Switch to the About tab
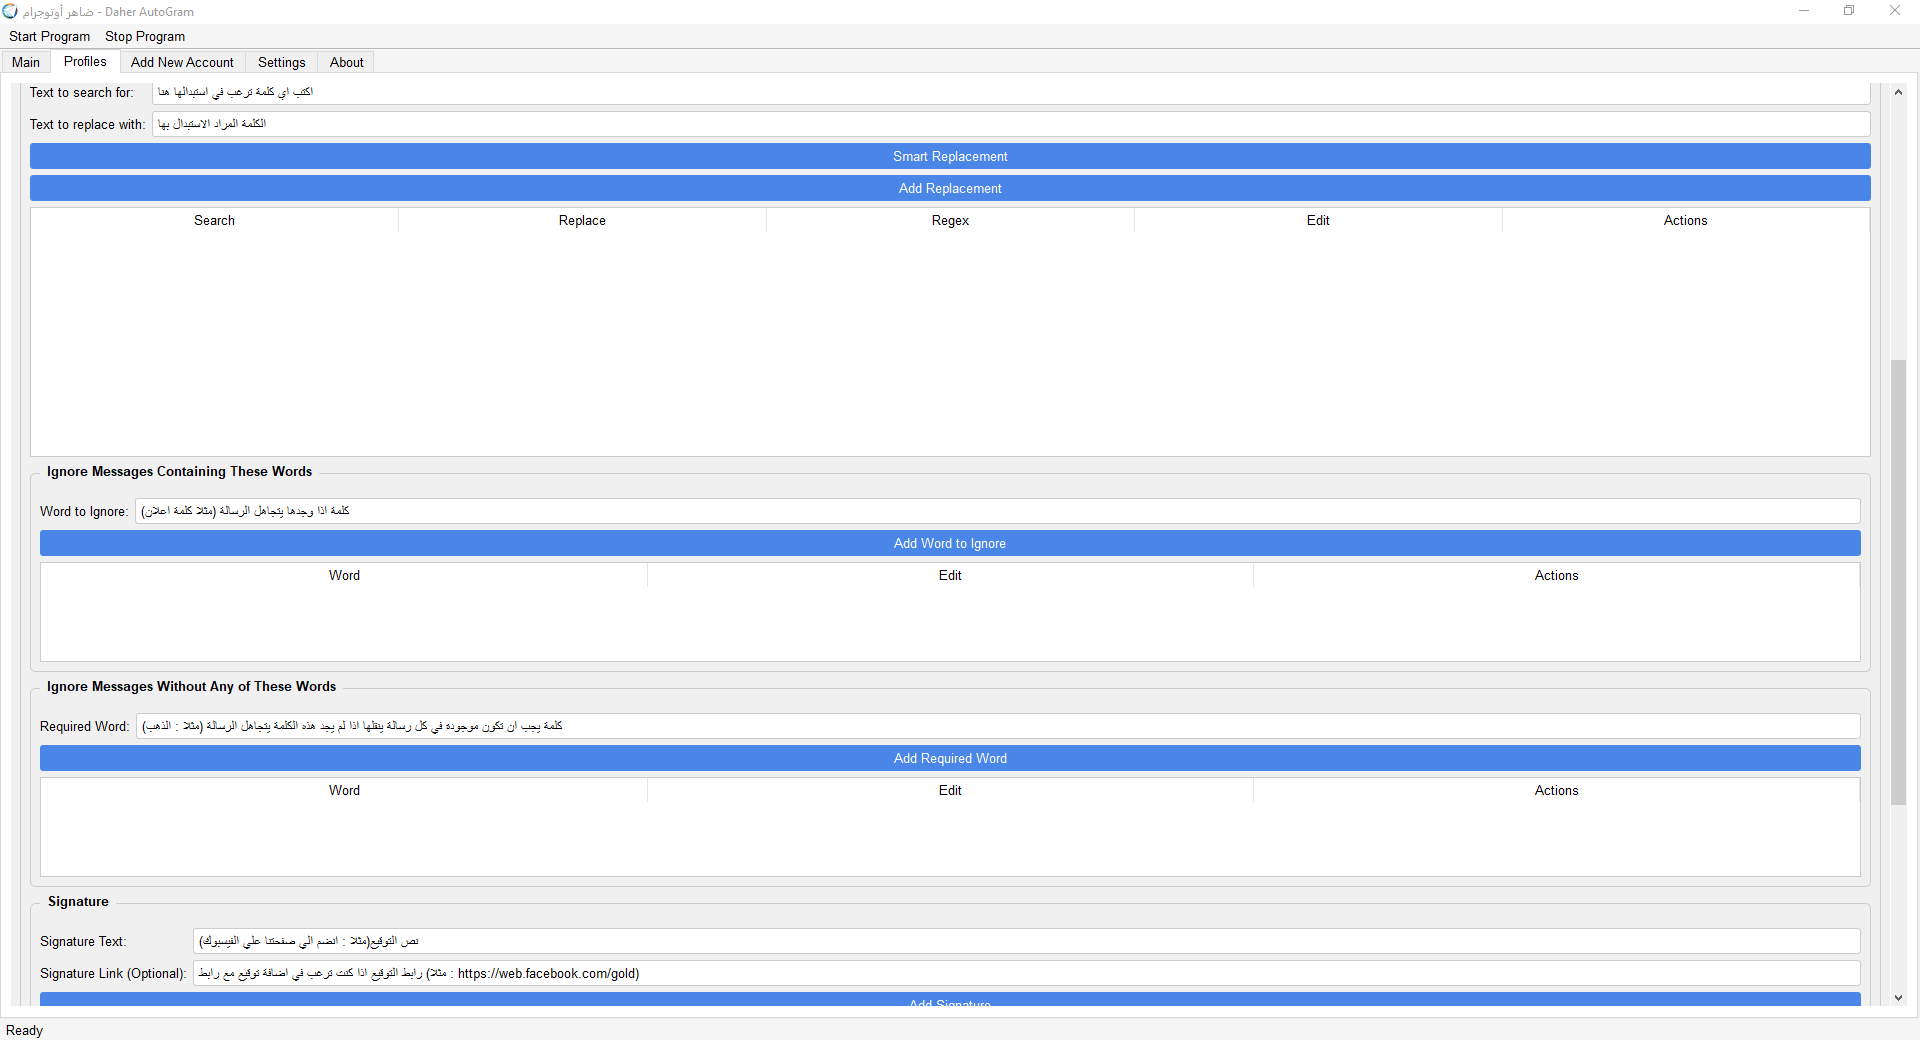 pos(346,62)
